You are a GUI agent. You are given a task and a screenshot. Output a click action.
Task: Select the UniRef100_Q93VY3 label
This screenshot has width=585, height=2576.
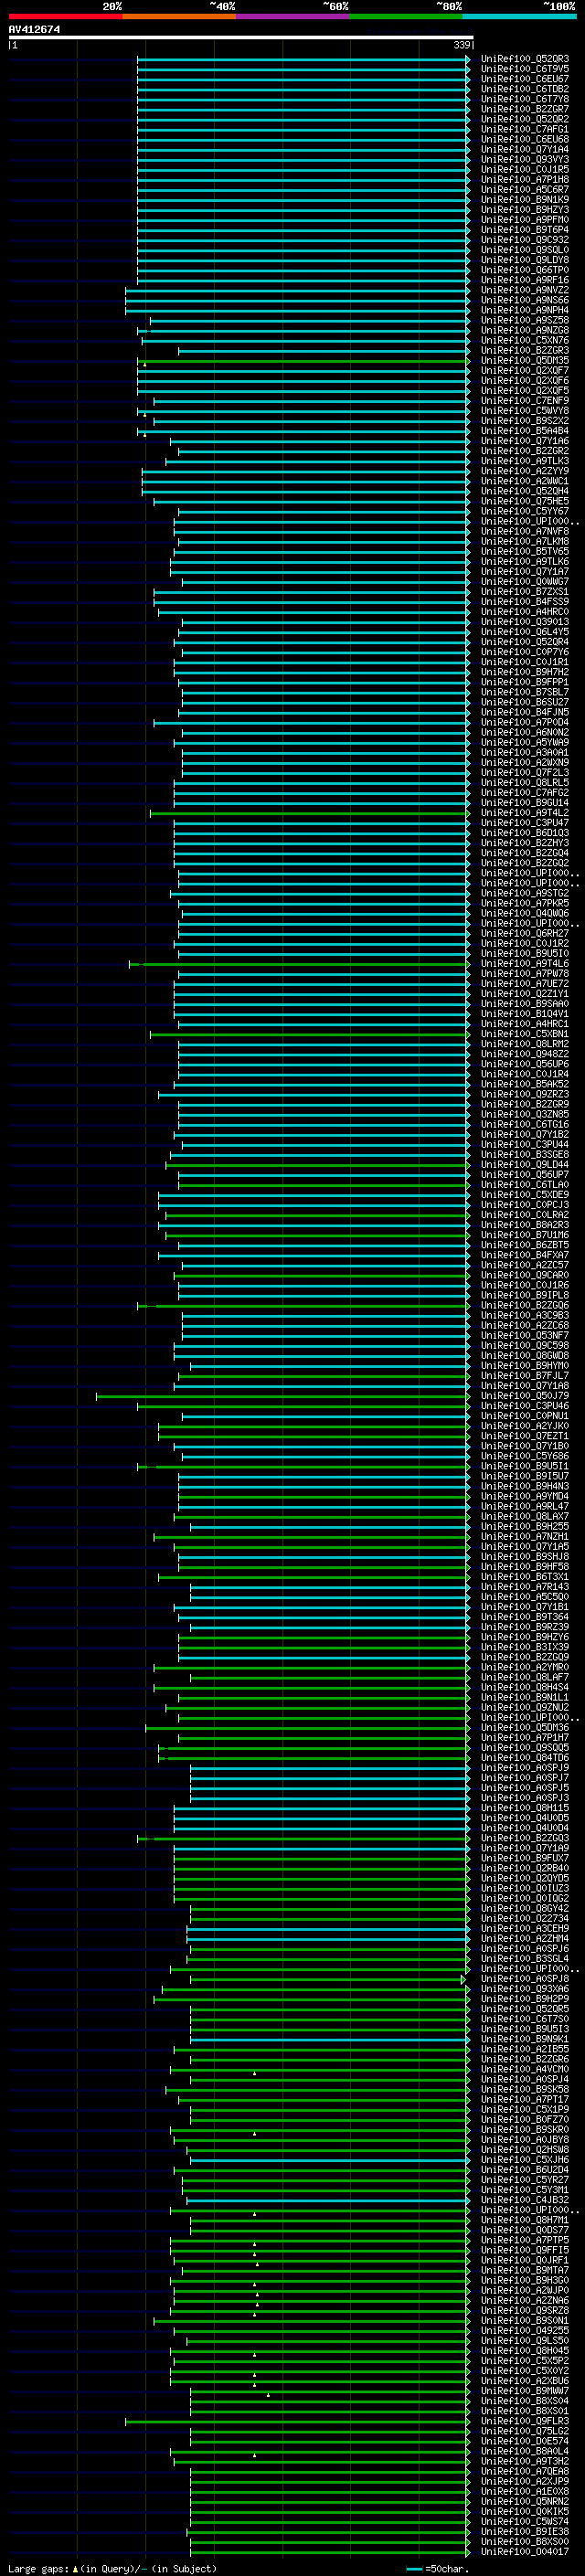tap(524, 159)
